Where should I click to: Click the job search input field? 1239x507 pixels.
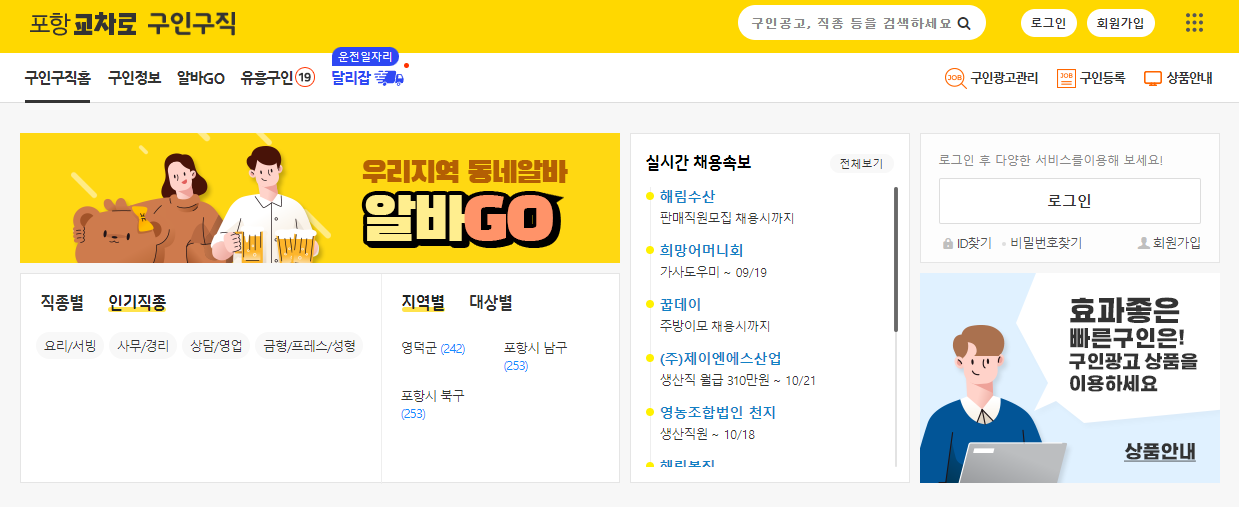click(x=853, y=23)
